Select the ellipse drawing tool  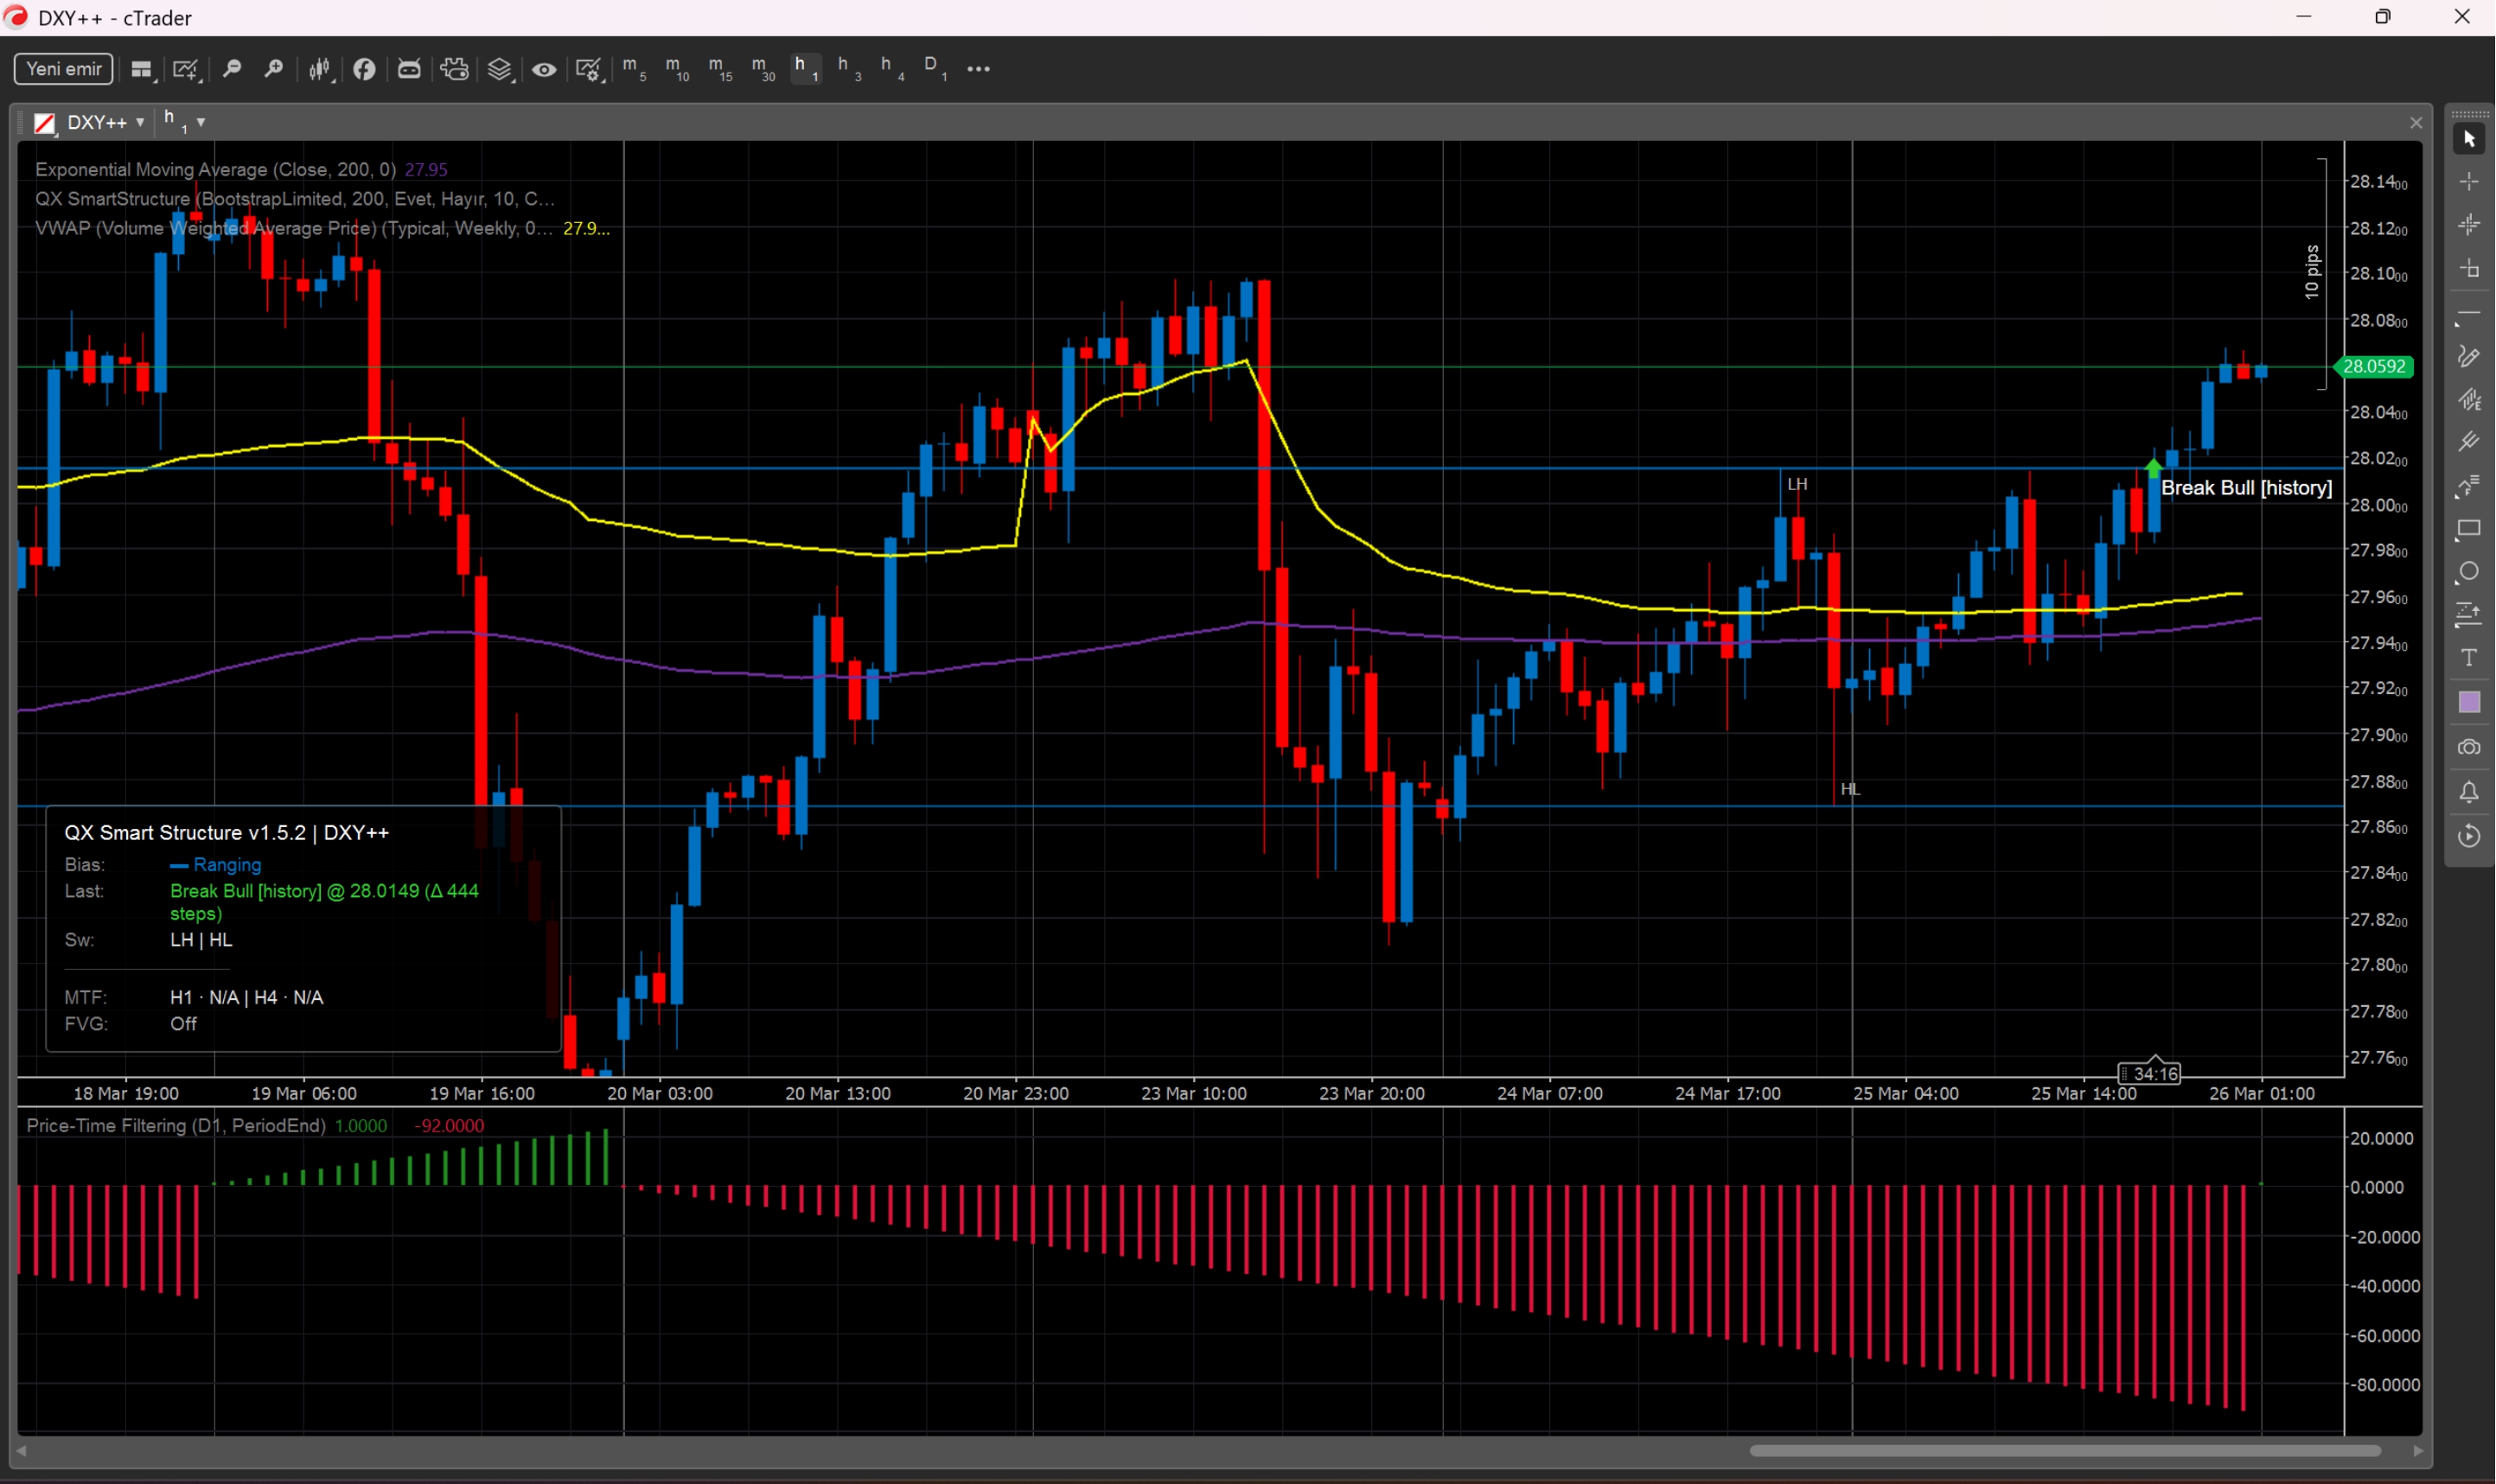click(2469, 571)
